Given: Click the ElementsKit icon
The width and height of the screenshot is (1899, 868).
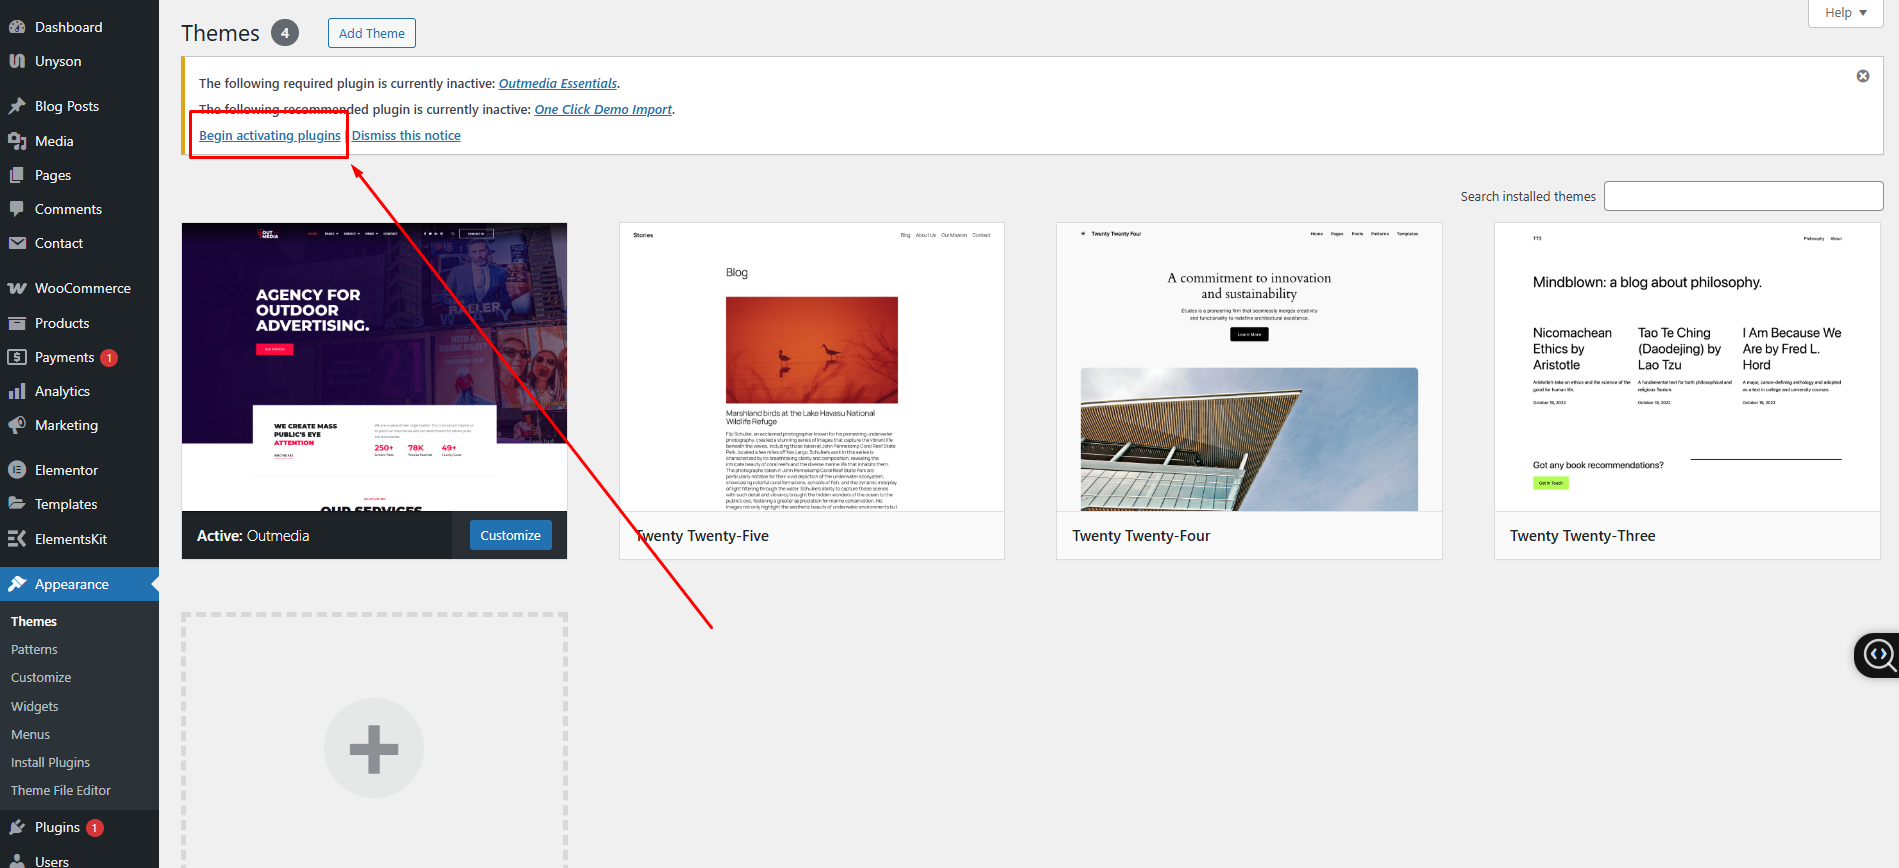Looking at the screenshot, I should point(17,539).
